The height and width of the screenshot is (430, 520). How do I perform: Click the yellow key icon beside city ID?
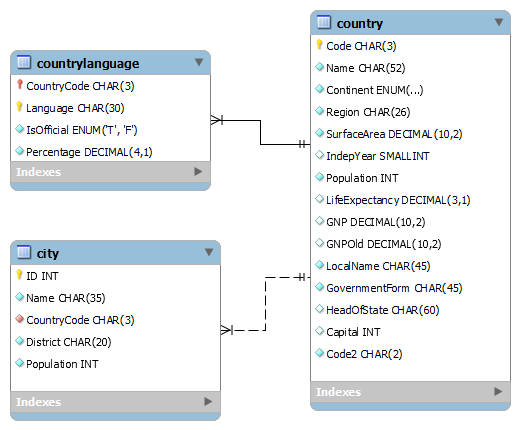tap(19, 275)
